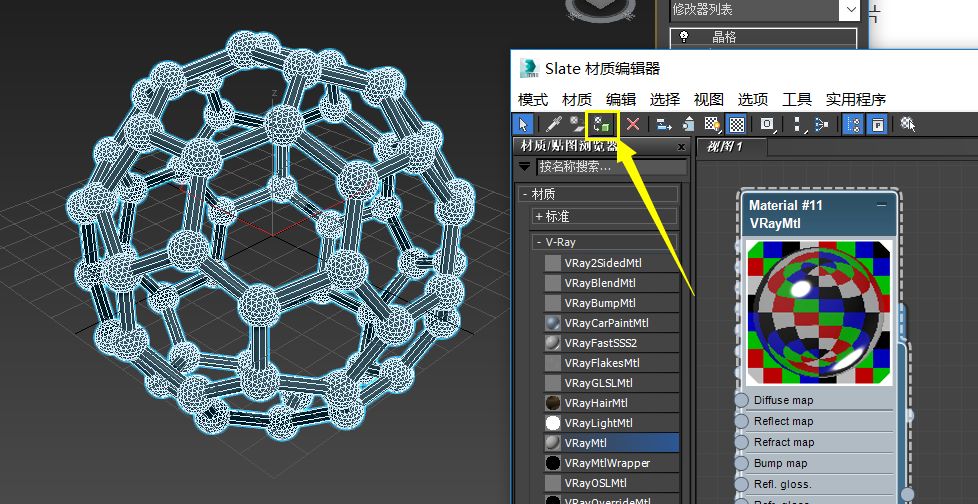The width and height of the screenshot is (978, 504).
Task: Click Slate editor application logo icon
Action: (529, 68)
